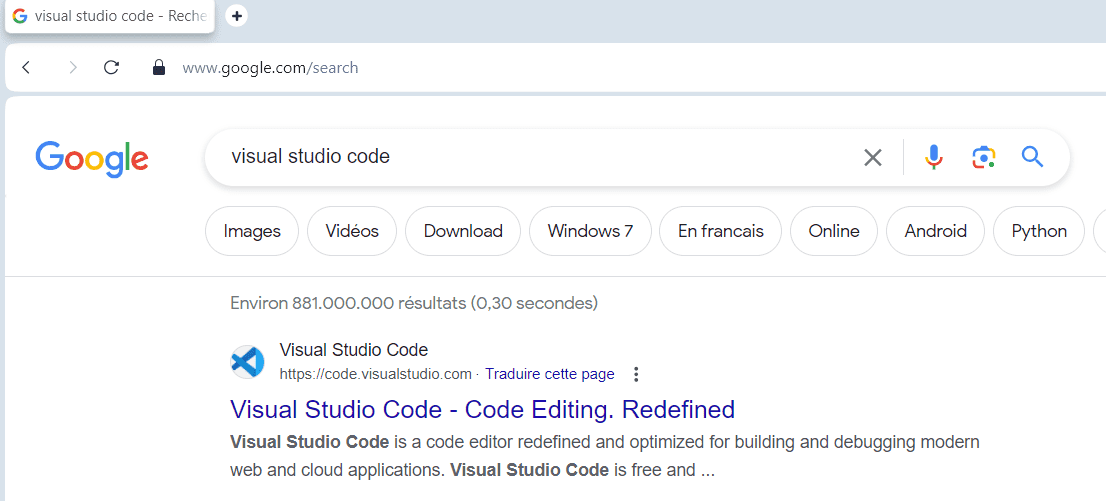Start voice search with microphone
Screen dimensions: 1106x501
(934, 157)
